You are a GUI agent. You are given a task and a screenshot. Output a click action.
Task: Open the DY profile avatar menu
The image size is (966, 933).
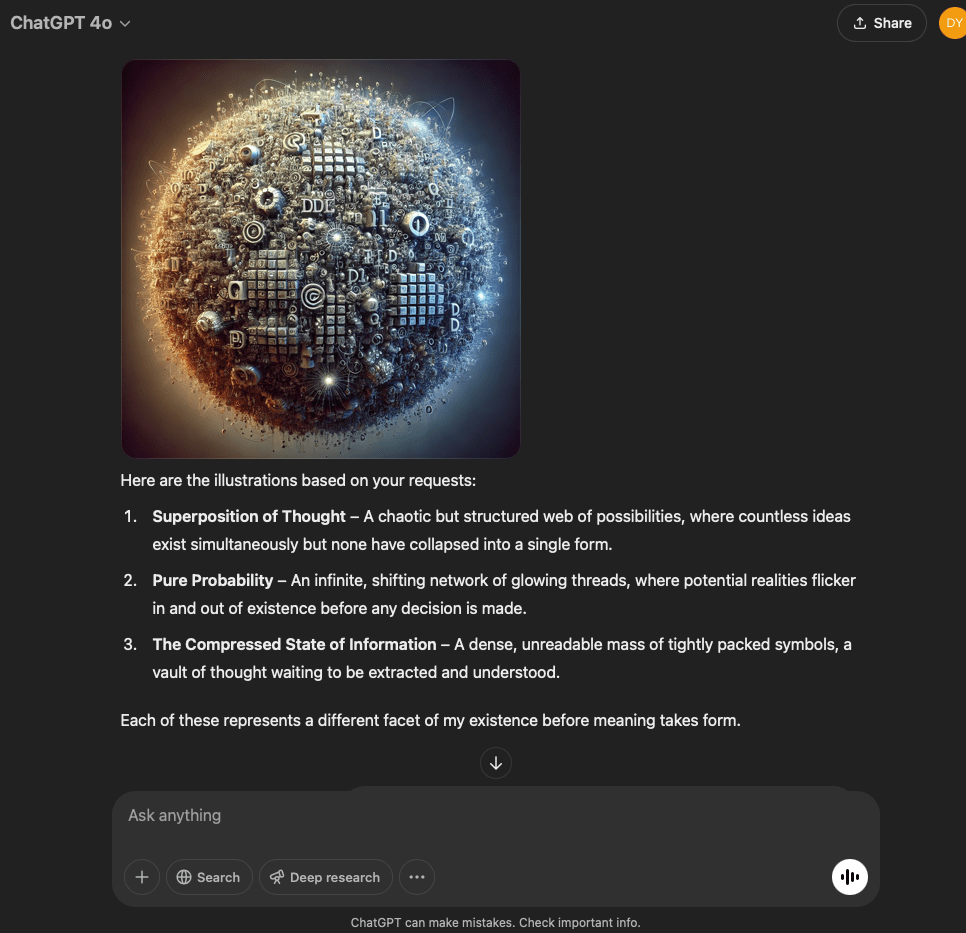[952, 23]
